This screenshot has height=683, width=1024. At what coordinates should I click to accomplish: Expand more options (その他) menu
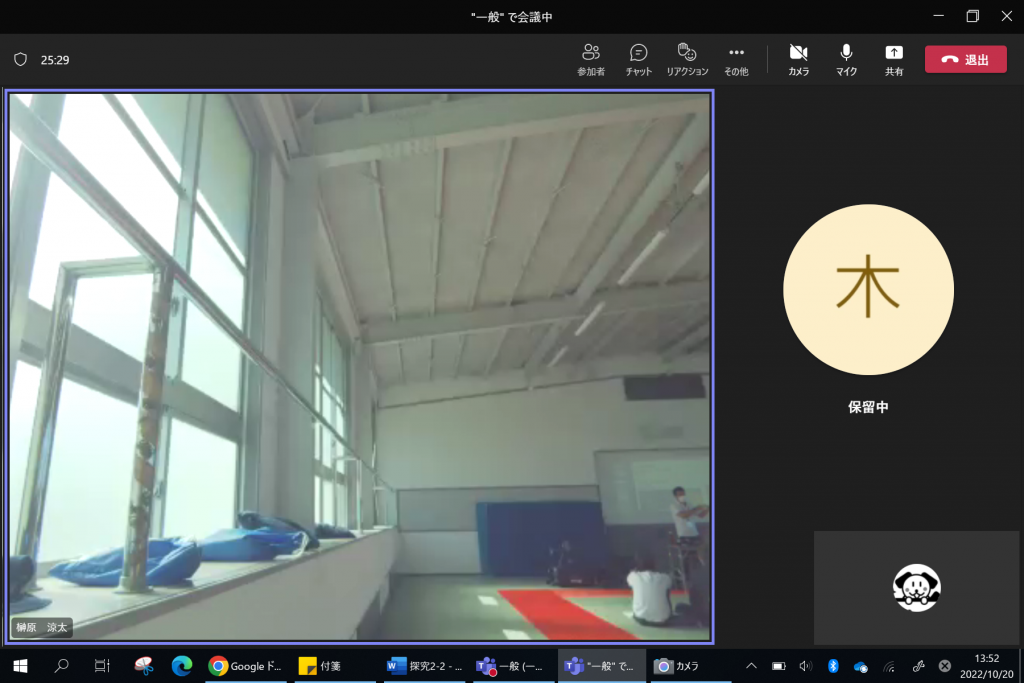(736, 59)
